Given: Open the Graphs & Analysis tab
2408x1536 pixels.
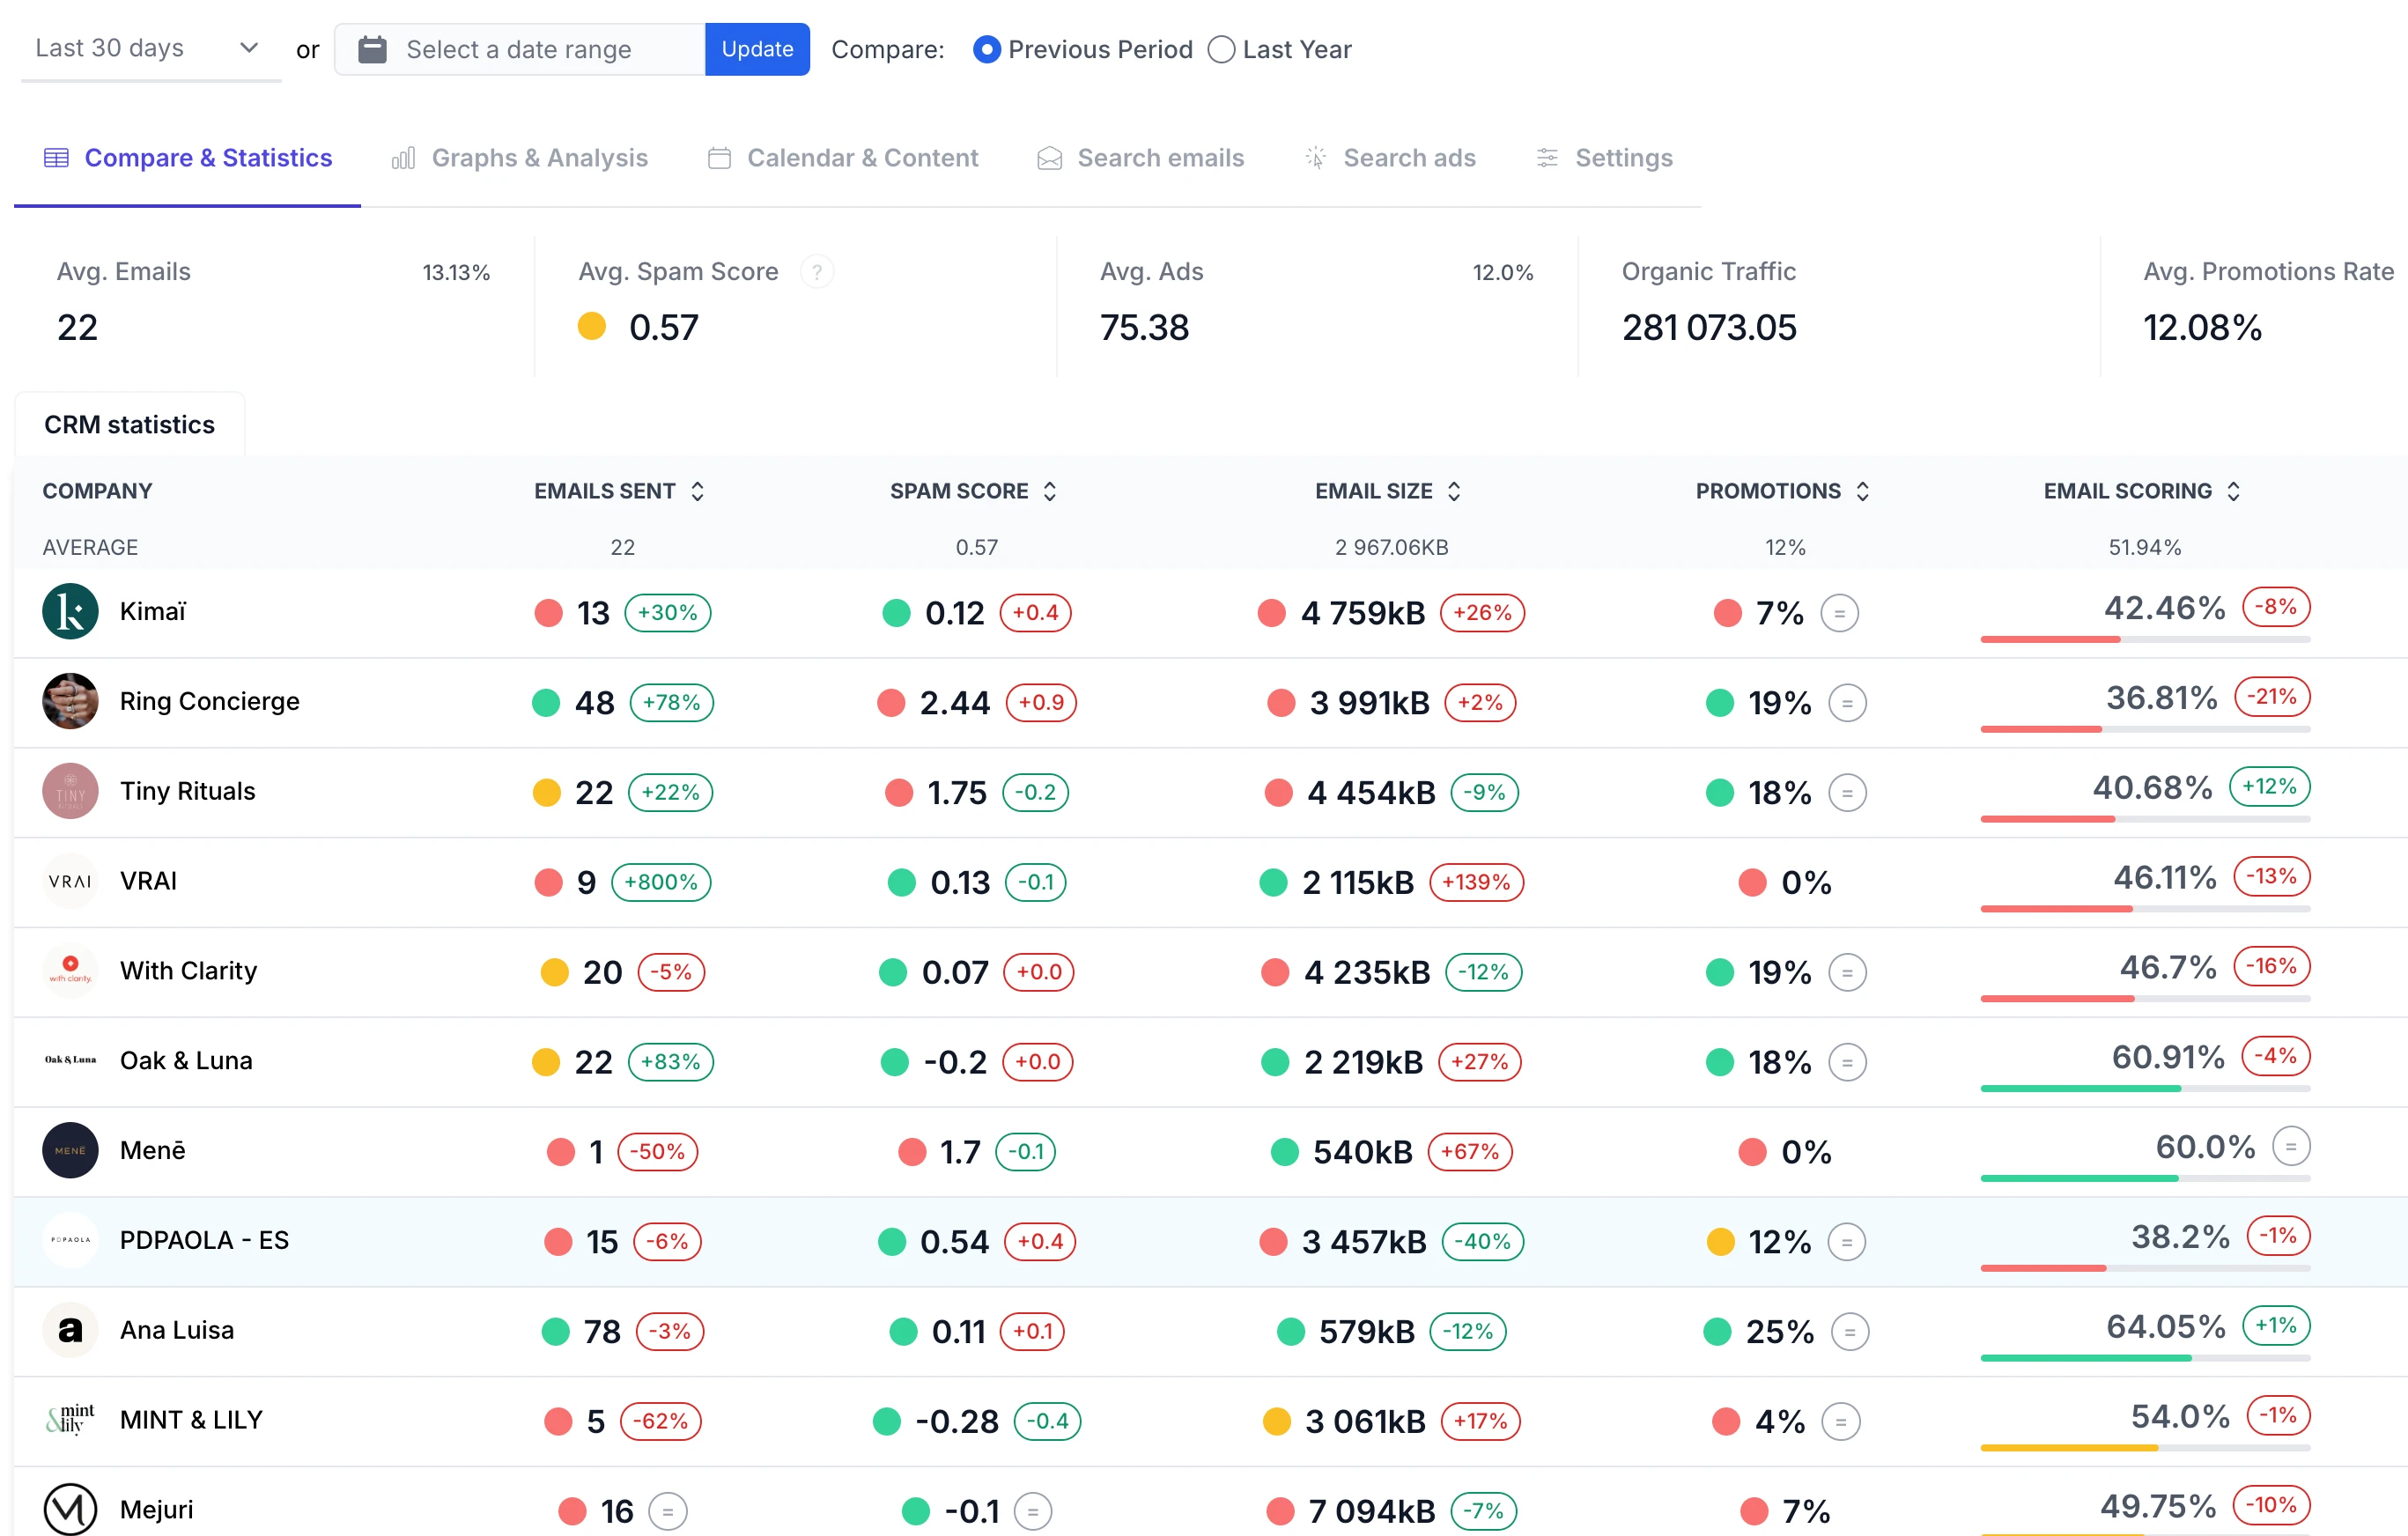Looking at the screenshot, I should pos(520,158).
